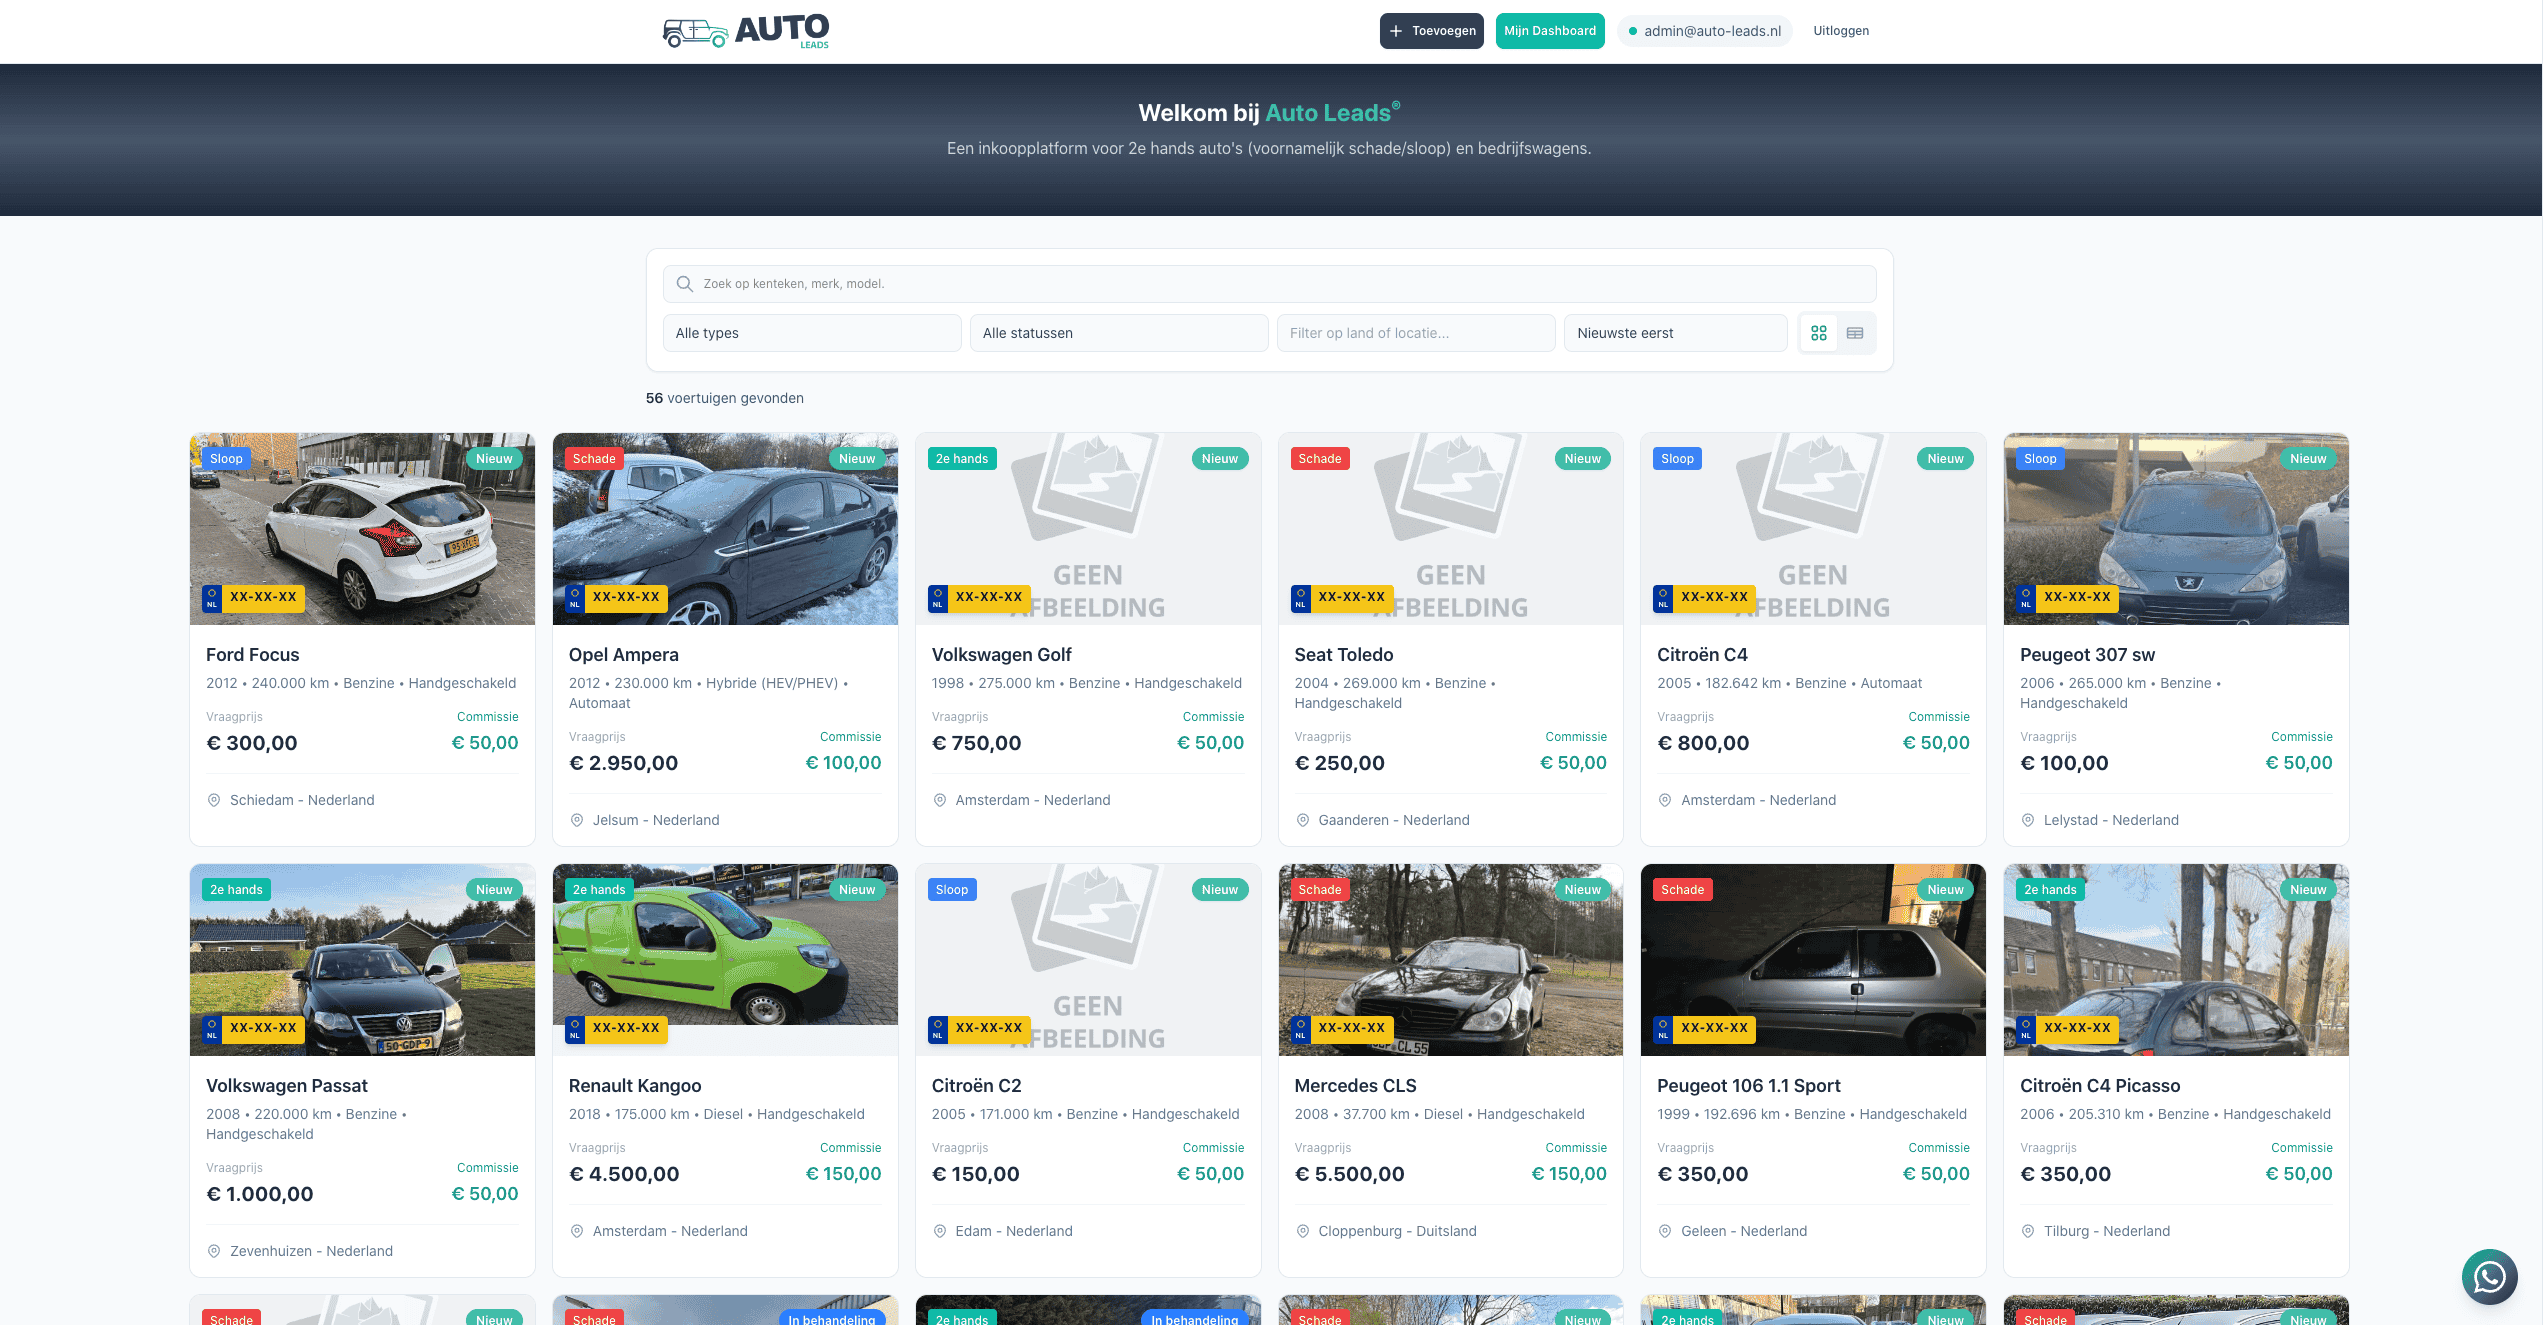Image resolution: width=2543 pixels, height=1325 pixels.
Task: Toggle the Schade badge on Opel Ampera
Action: click(x=594, y=458)
